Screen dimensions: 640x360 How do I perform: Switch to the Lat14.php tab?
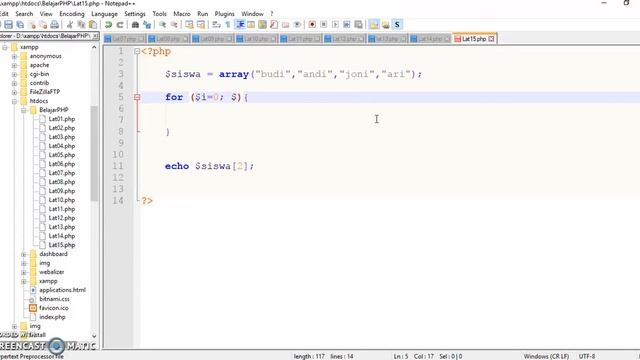pyautogui.click(x=430, y=39)
